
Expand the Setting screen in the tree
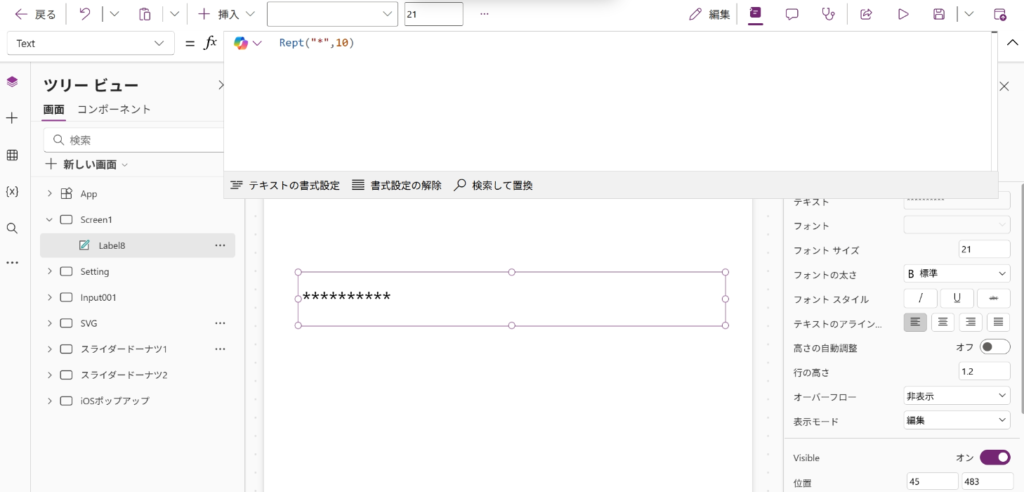(50, 271)
